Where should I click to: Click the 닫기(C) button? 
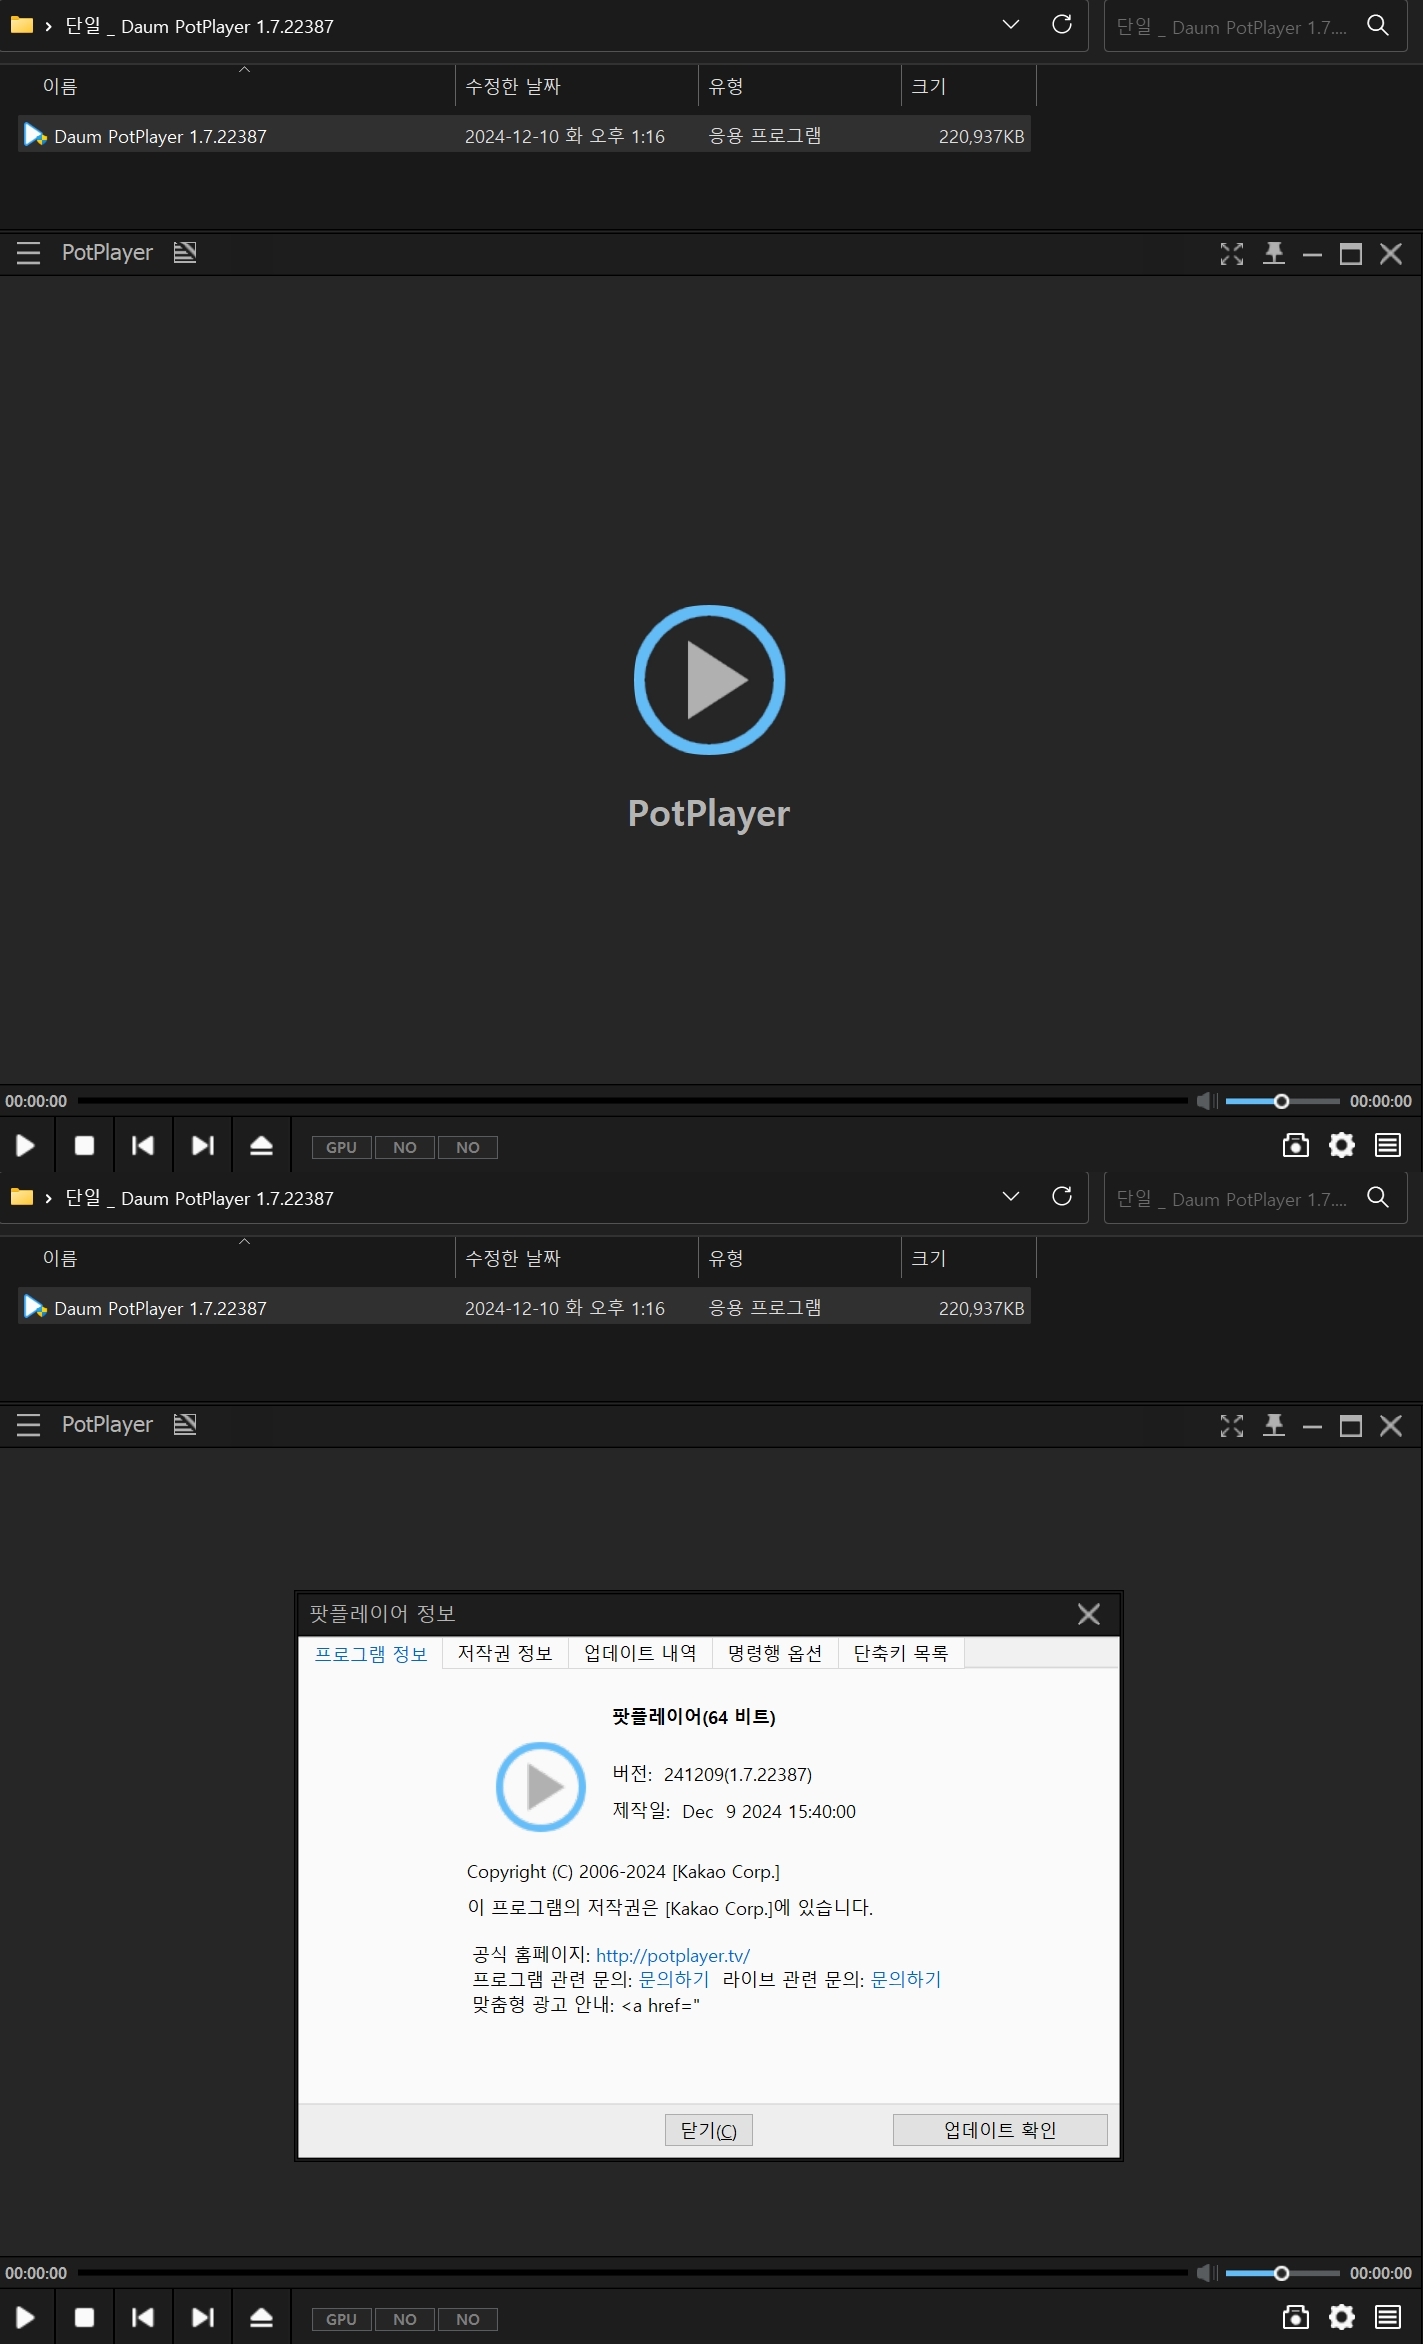click(709, 2130)
